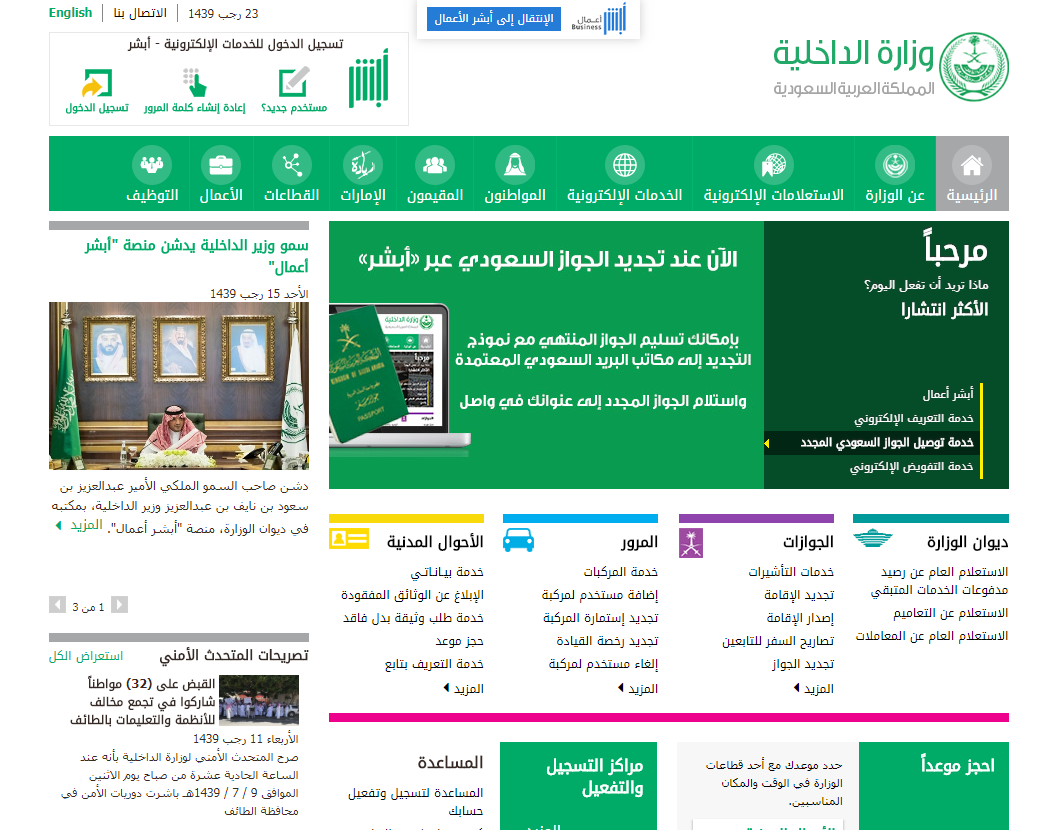Open the المقيمون menu item

point(435,174)
